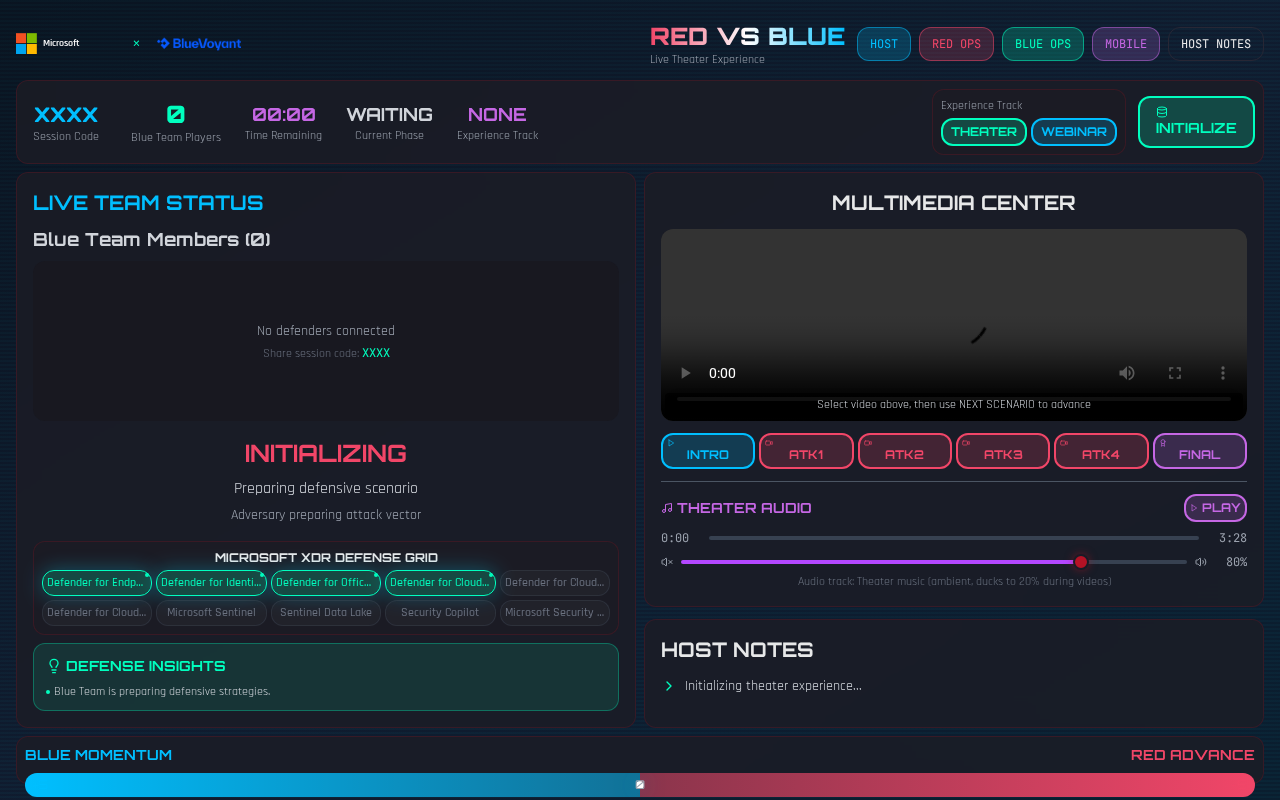Screen dimensions: 1280x800
Task: Click the 80% volume value
Action: 1237,562
